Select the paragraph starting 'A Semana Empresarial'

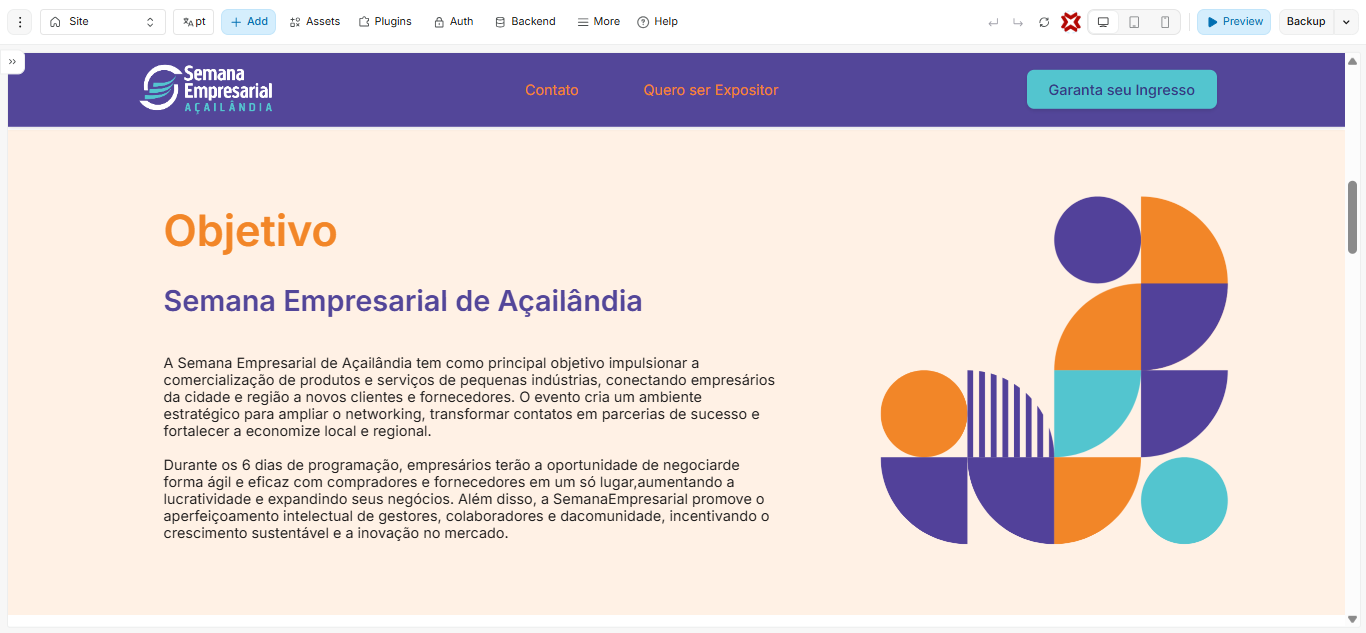click(x=469, y=397)
